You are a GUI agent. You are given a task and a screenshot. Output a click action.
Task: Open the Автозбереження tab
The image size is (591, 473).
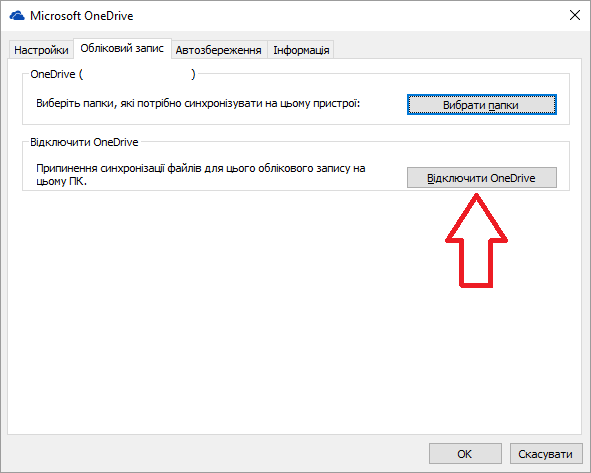(219, 50)
